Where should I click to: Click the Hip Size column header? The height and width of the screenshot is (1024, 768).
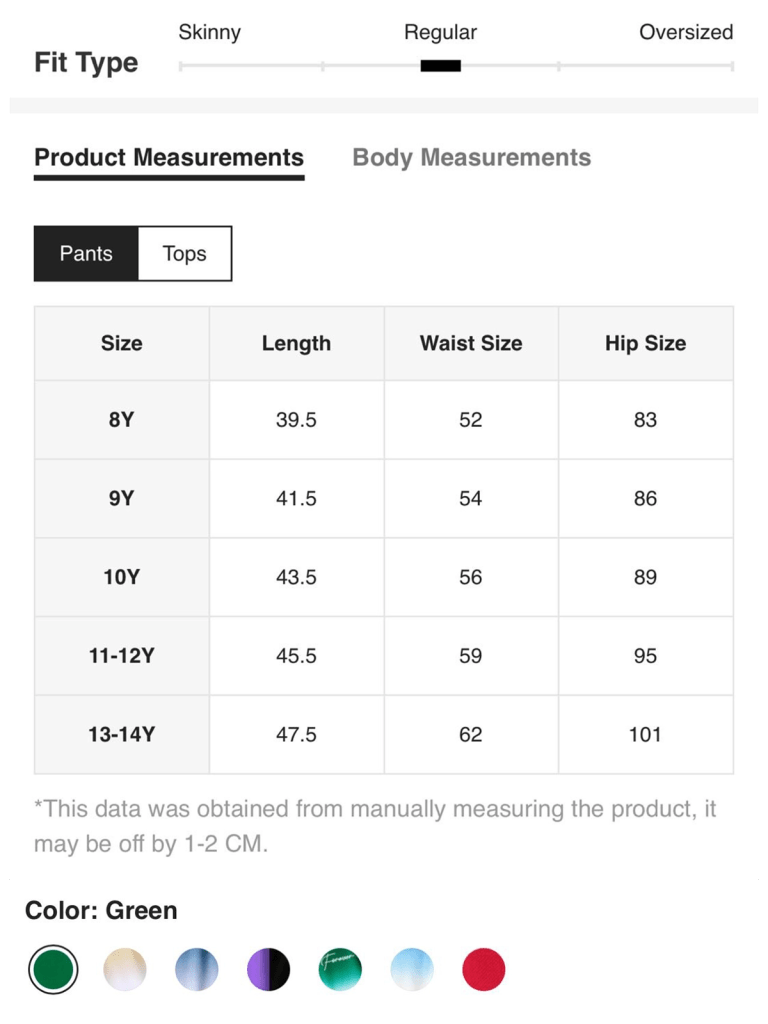pyautogui.click(x=645, y=343)
